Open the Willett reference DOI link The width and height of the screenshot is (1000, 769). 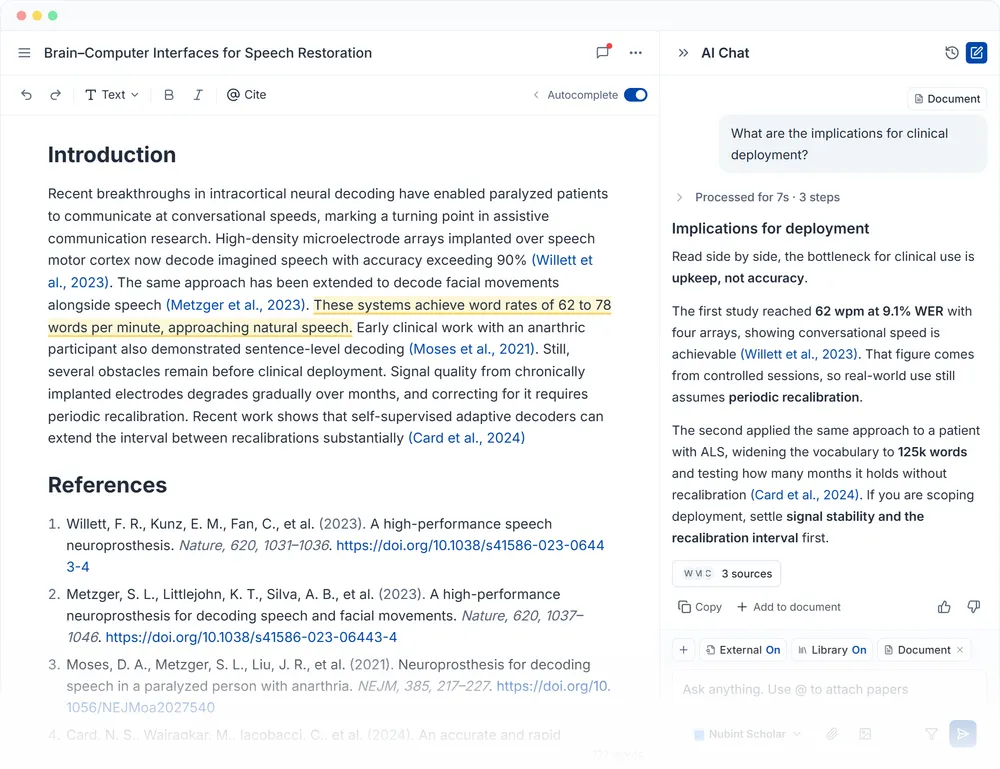point(470,545)
